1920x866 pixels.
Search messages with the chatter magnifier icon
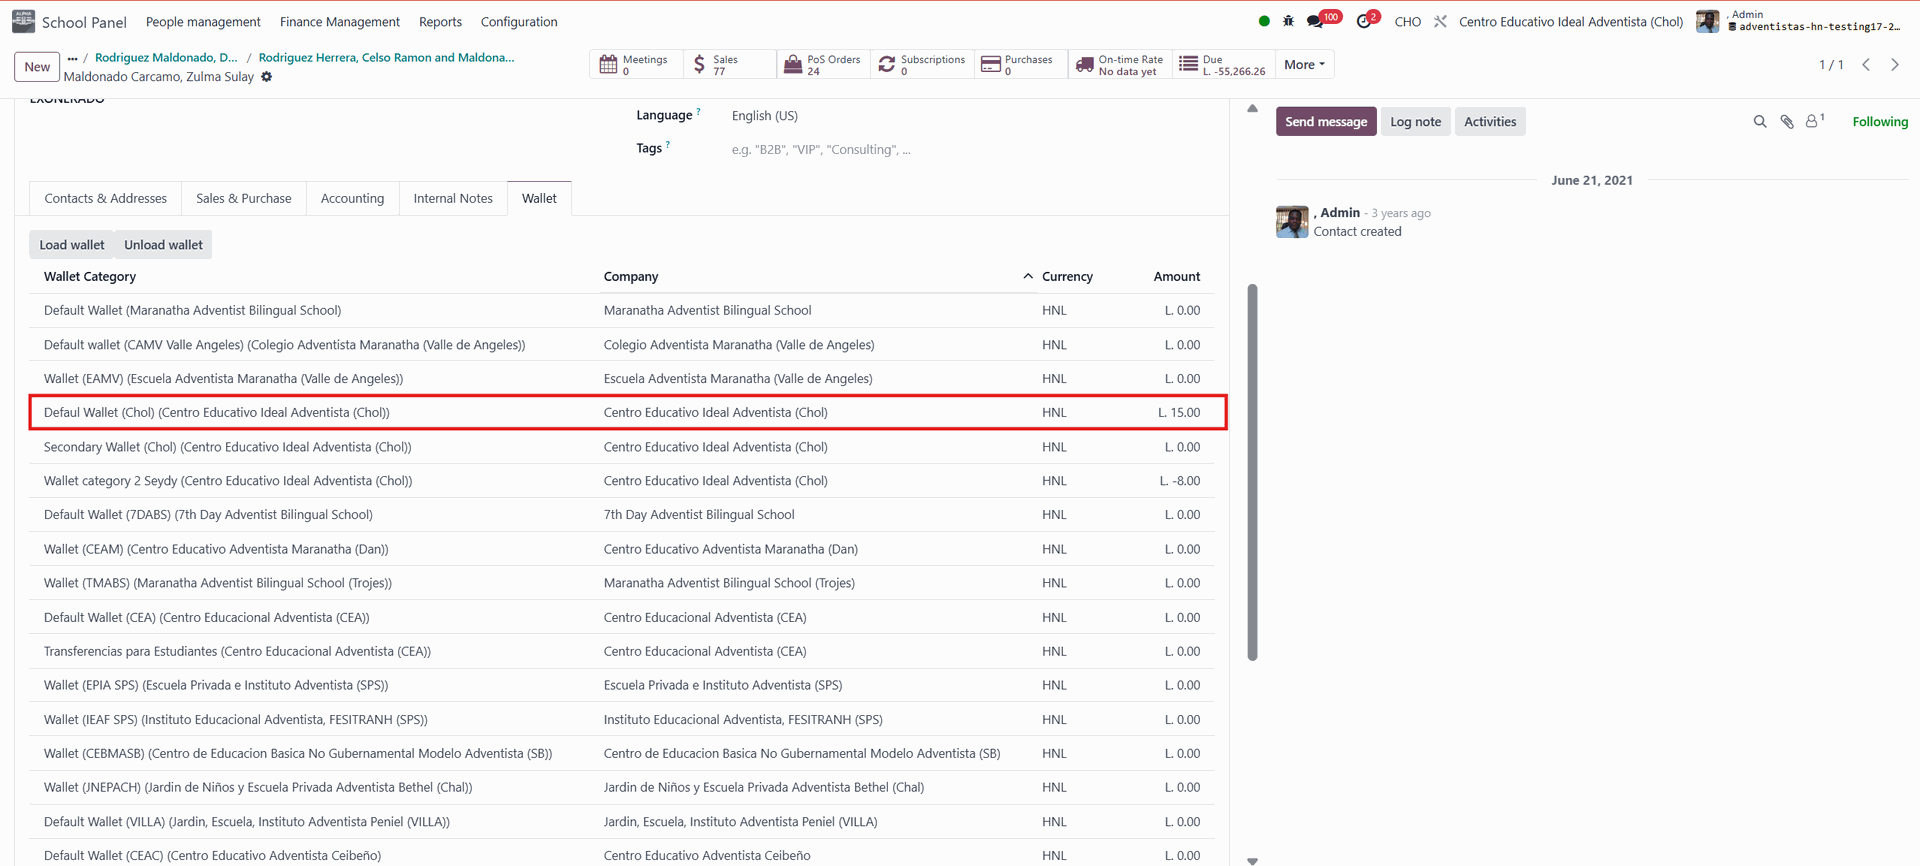click(x=1760, y=122)
